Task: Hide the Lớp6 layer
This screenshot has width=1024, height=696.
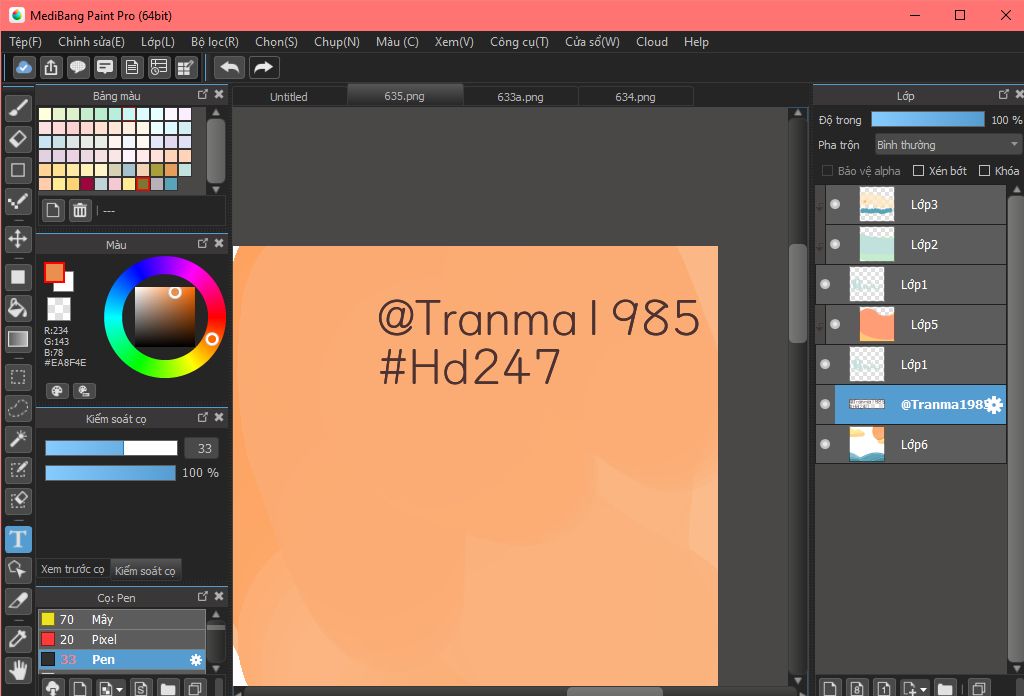Action: coord(825,445)
